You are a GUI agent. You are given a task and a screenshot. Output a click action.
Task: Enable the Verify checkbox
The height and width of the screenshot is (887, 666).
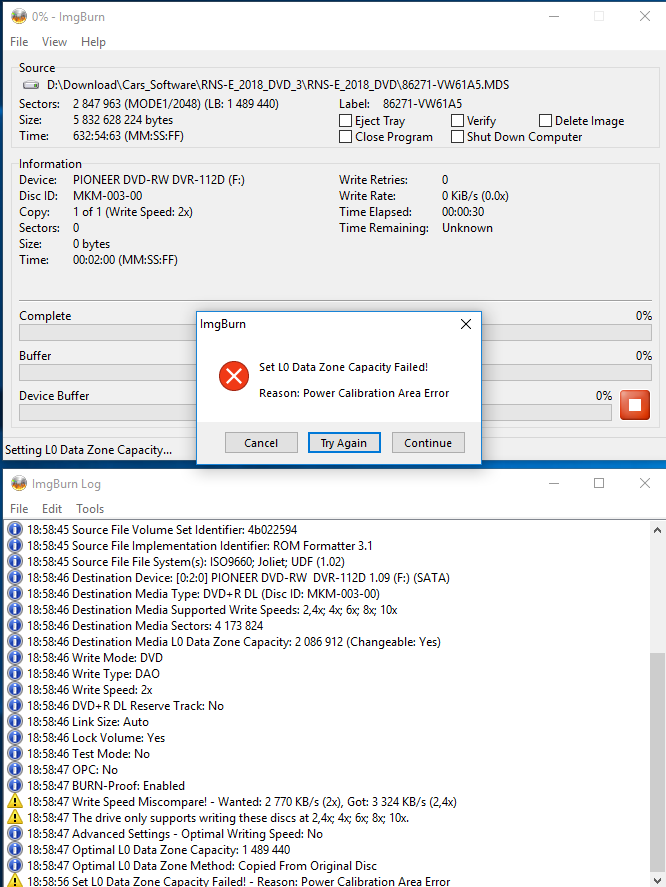pyautogui.click(x=457, y=120)
